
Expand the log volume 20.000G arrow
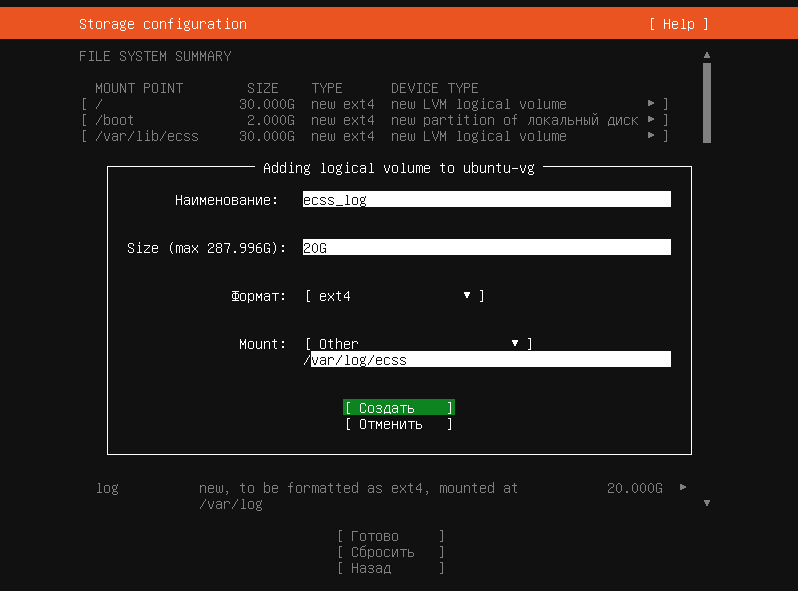[x=683, y=488]
